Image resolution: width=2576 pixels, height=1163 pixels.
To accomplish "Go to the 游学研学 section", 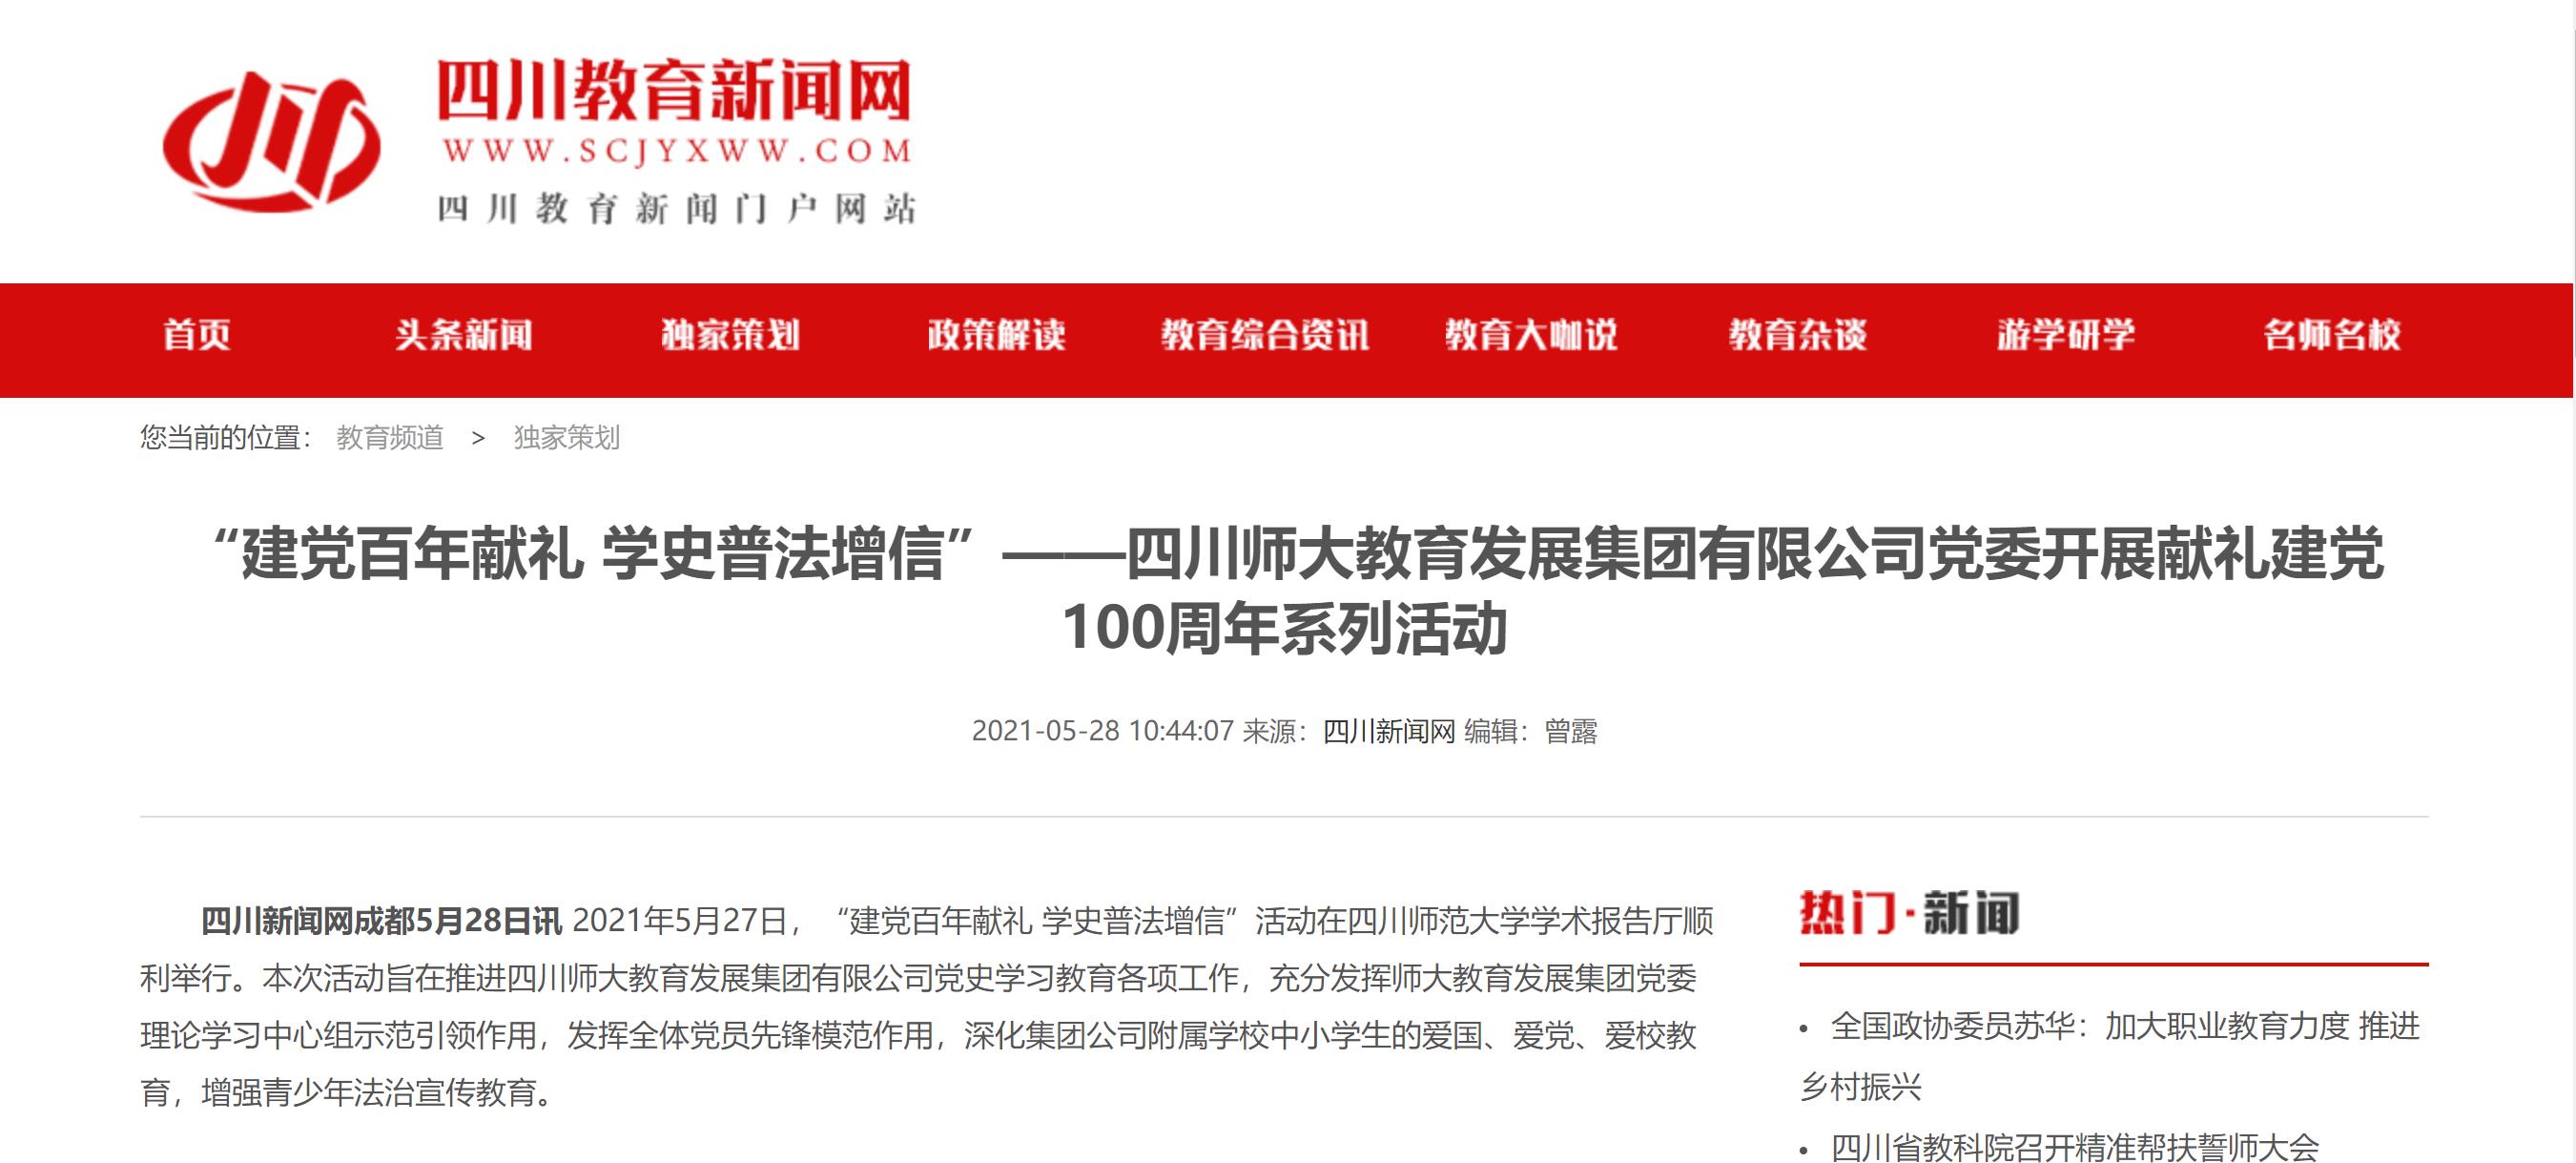I will click(x=2066, y=335).
